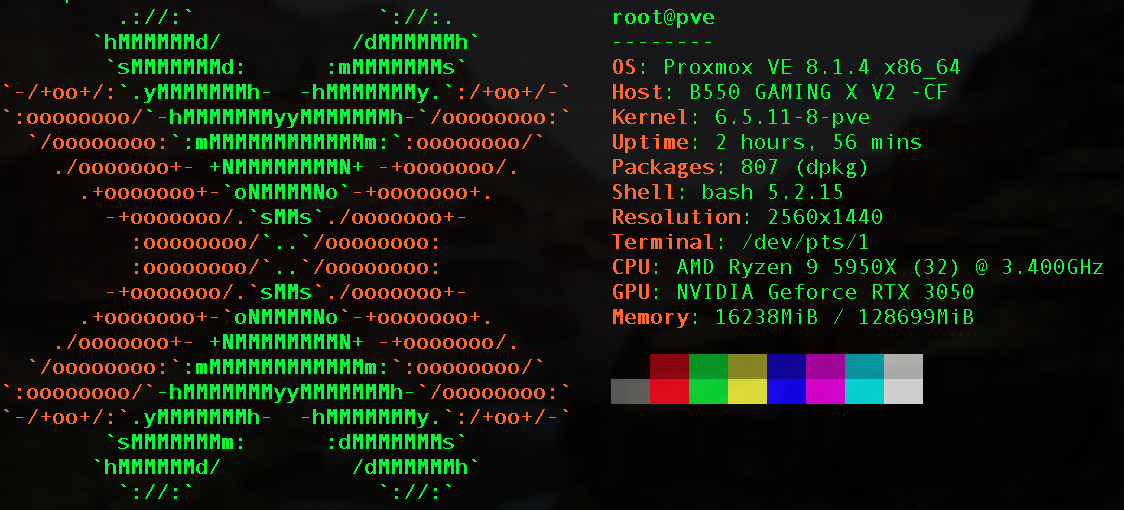Image resolution: width=1124 pixels, height=510 pixels.
Task: Click the bright cyan color block in bottom row
Action: 864,391
